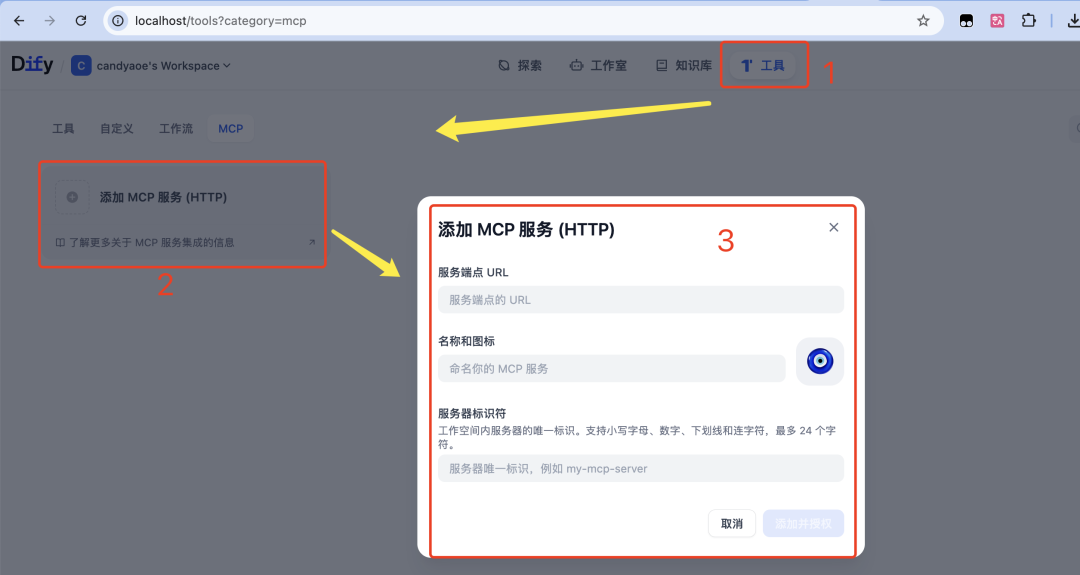The image size is (1080, 575).
Task: Change the blue evil-eye service icon
Action: click(820, 361)
